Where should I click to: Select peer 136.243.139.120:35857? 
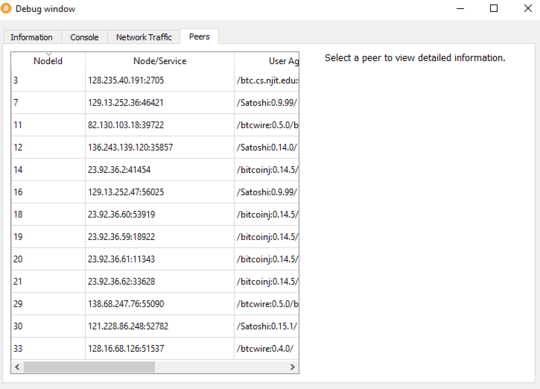(160, 147)
